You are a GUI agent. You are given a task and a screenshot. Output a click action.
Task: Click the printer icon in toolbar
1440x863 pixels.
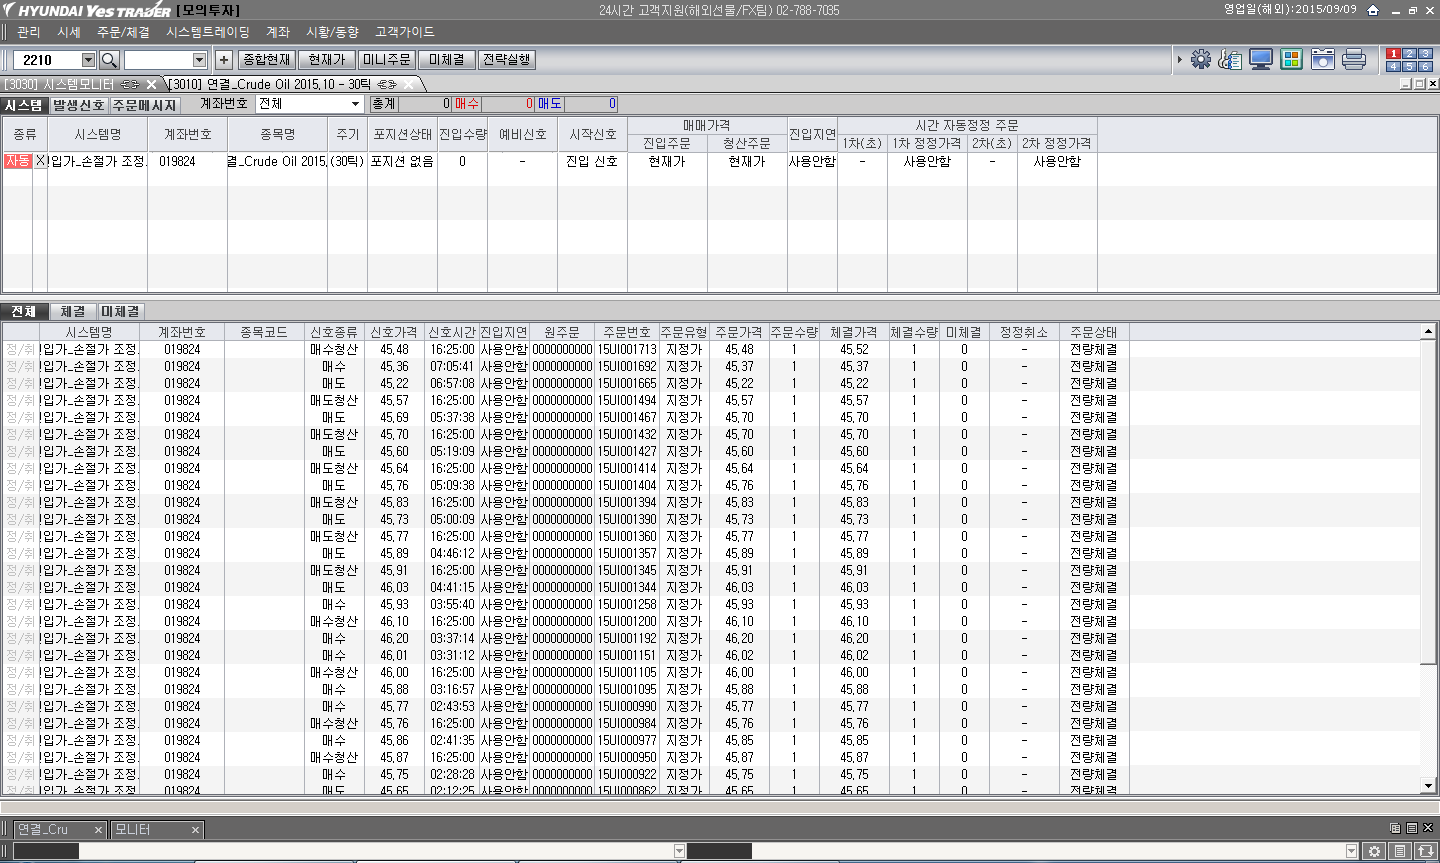pyautogui.click(x=1354, y=60)
